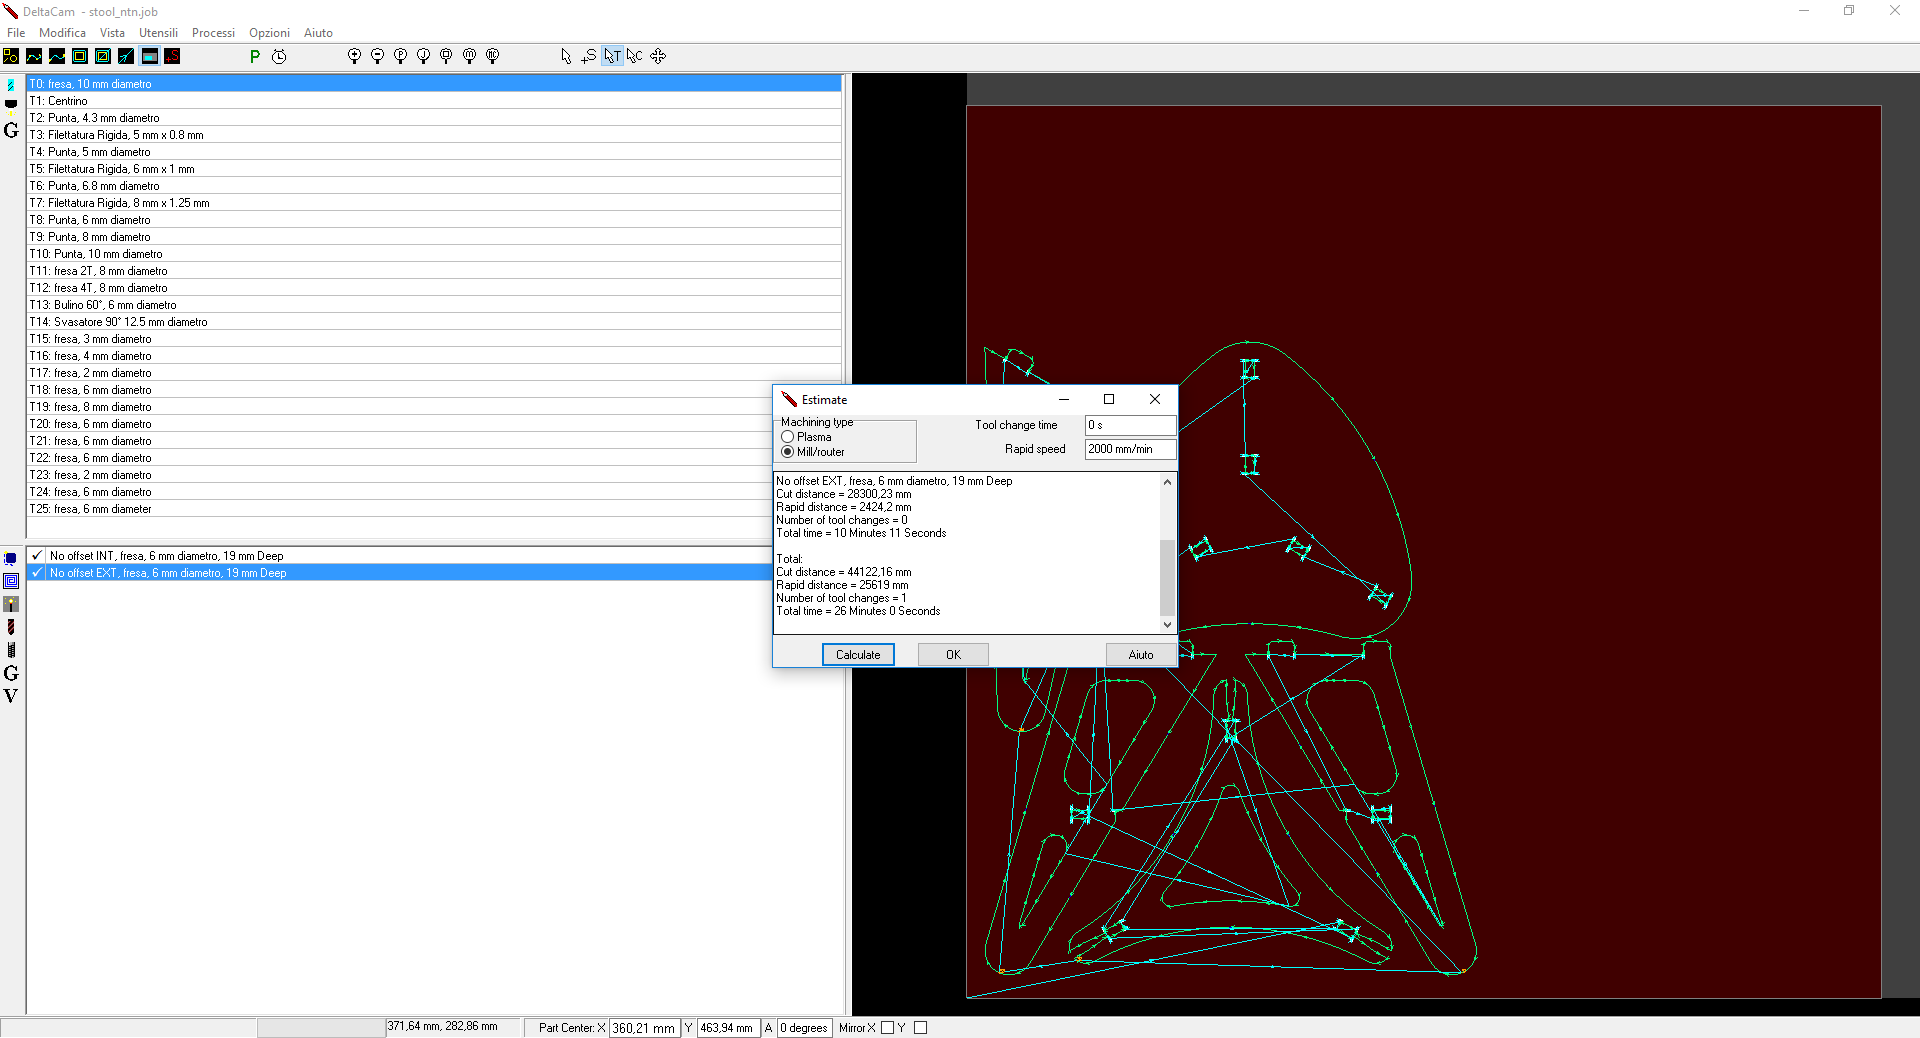Click the red drill bit process icon
The height and width of the screenshot is (1038, 1920).
click(x=11, y=627)
